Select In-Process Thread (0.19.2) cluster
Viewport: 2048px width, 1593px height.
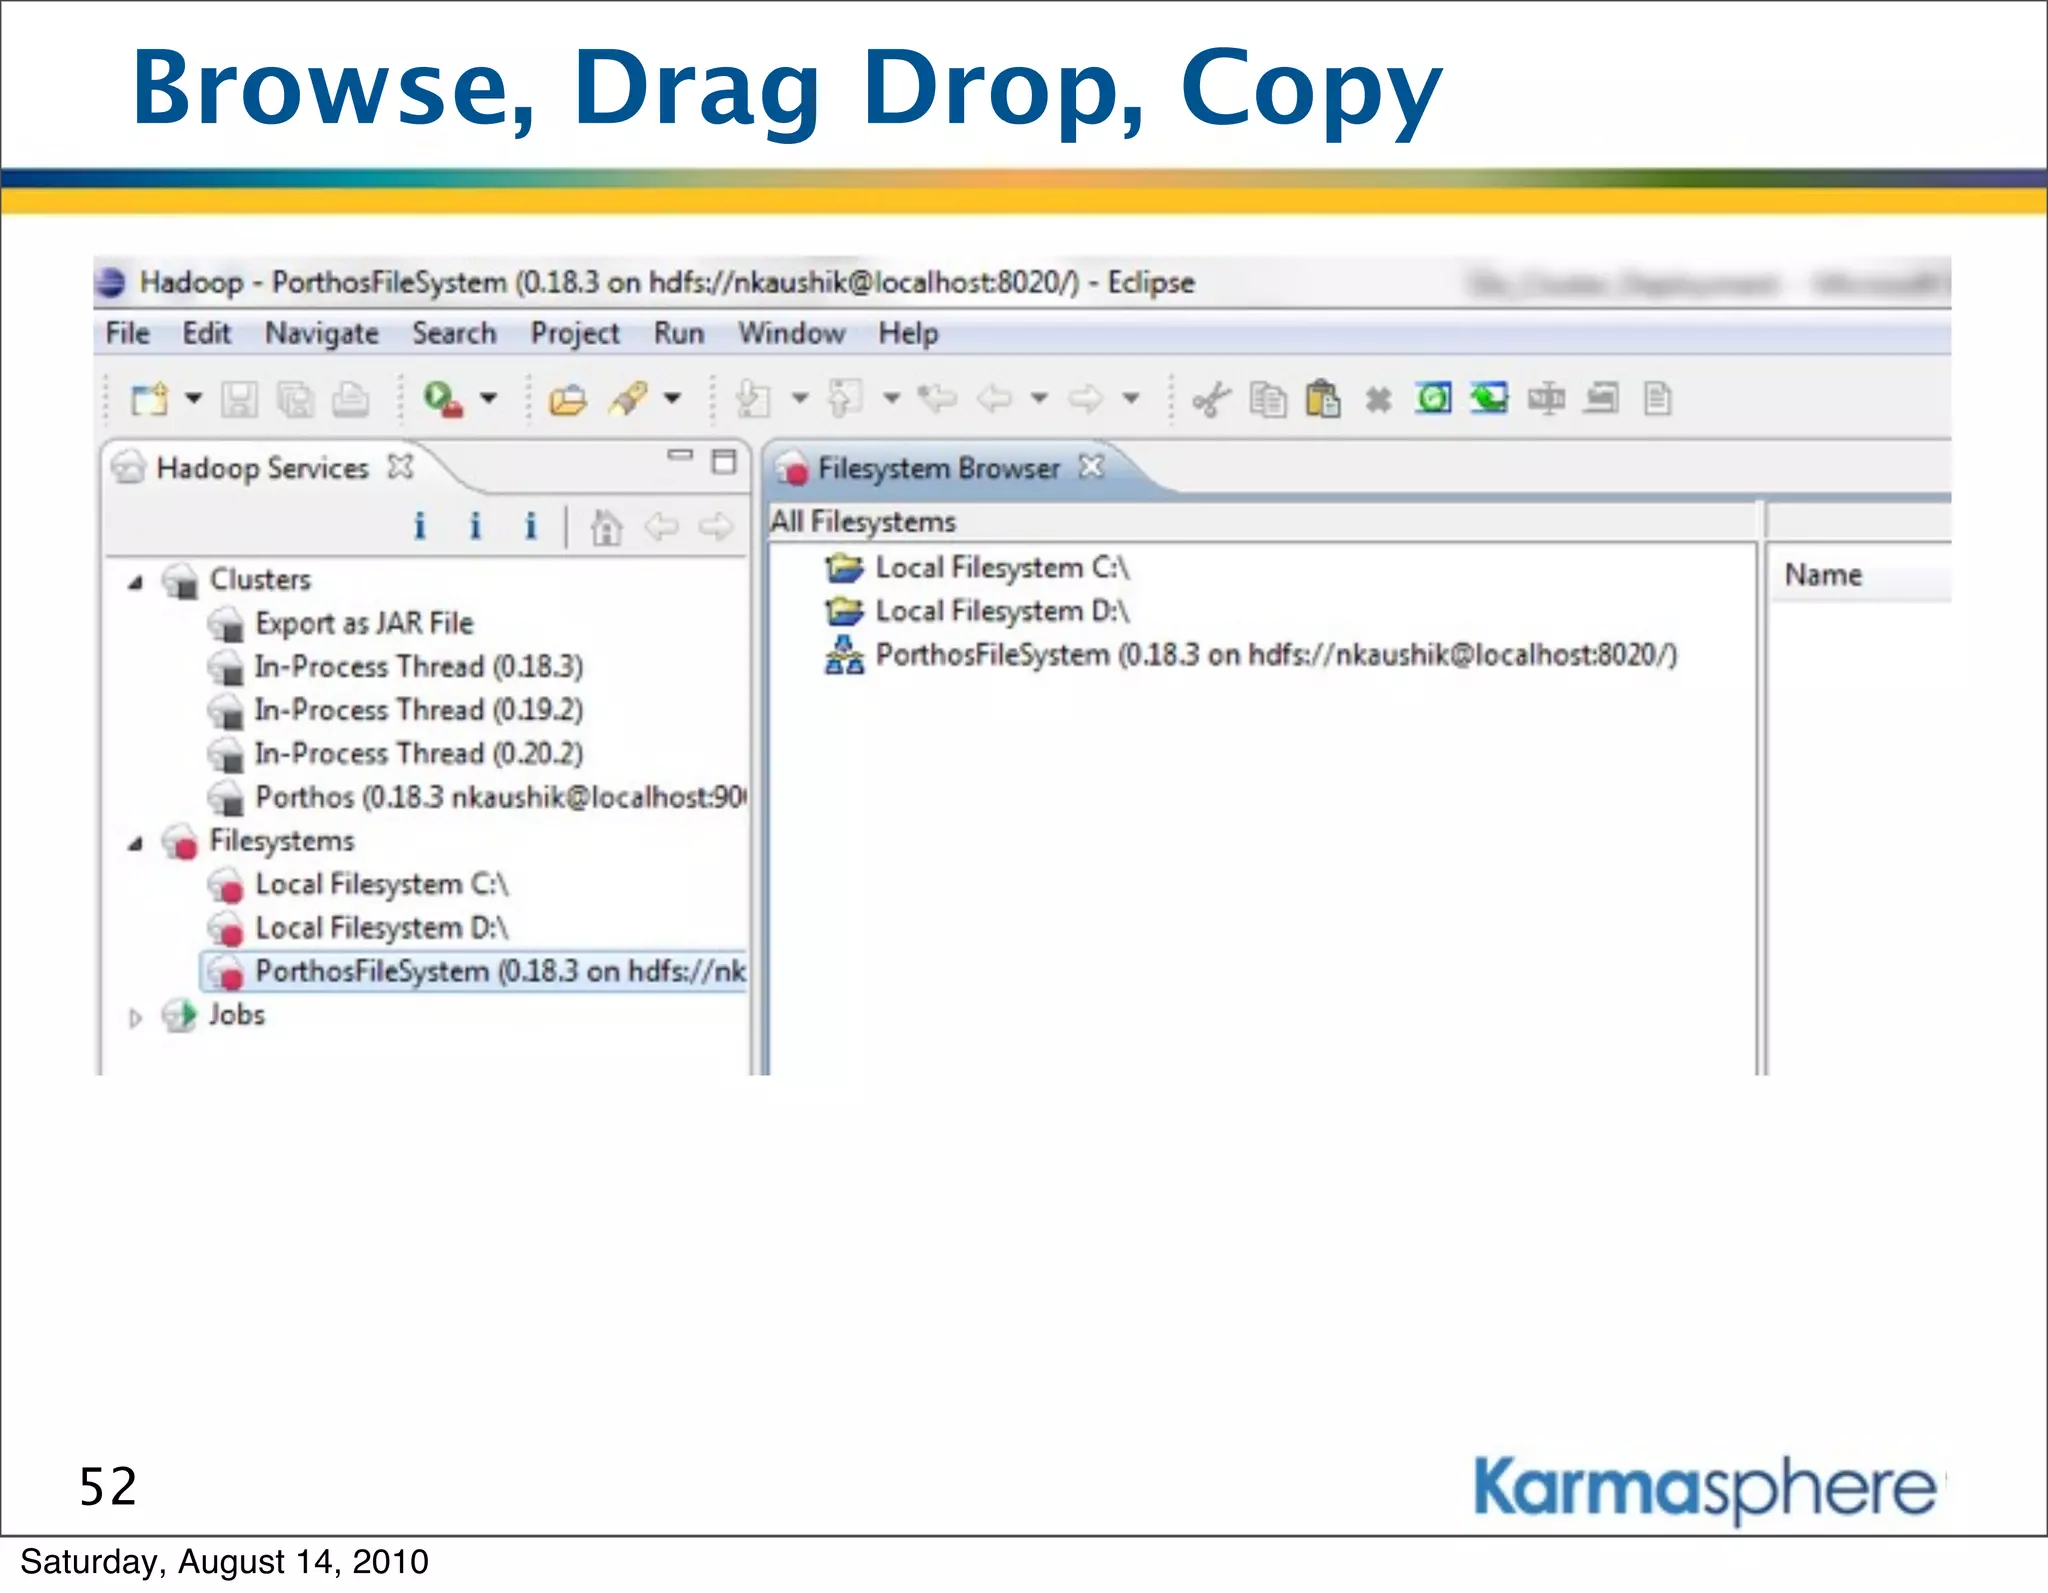[x=419, y=710]
